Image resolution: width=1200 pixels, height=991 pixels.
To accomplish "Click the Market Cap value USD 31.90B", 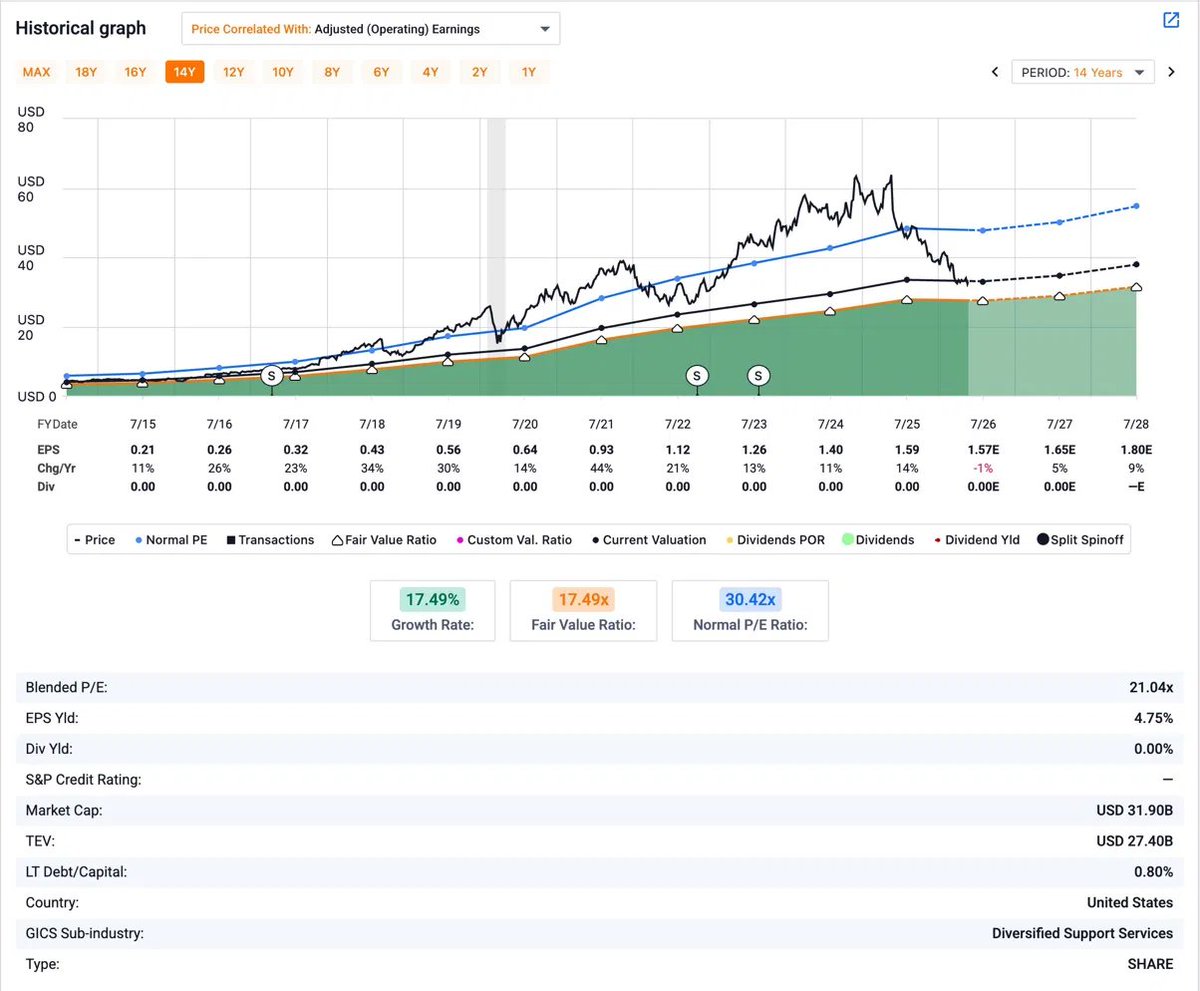I will [x=1135, y=810].
